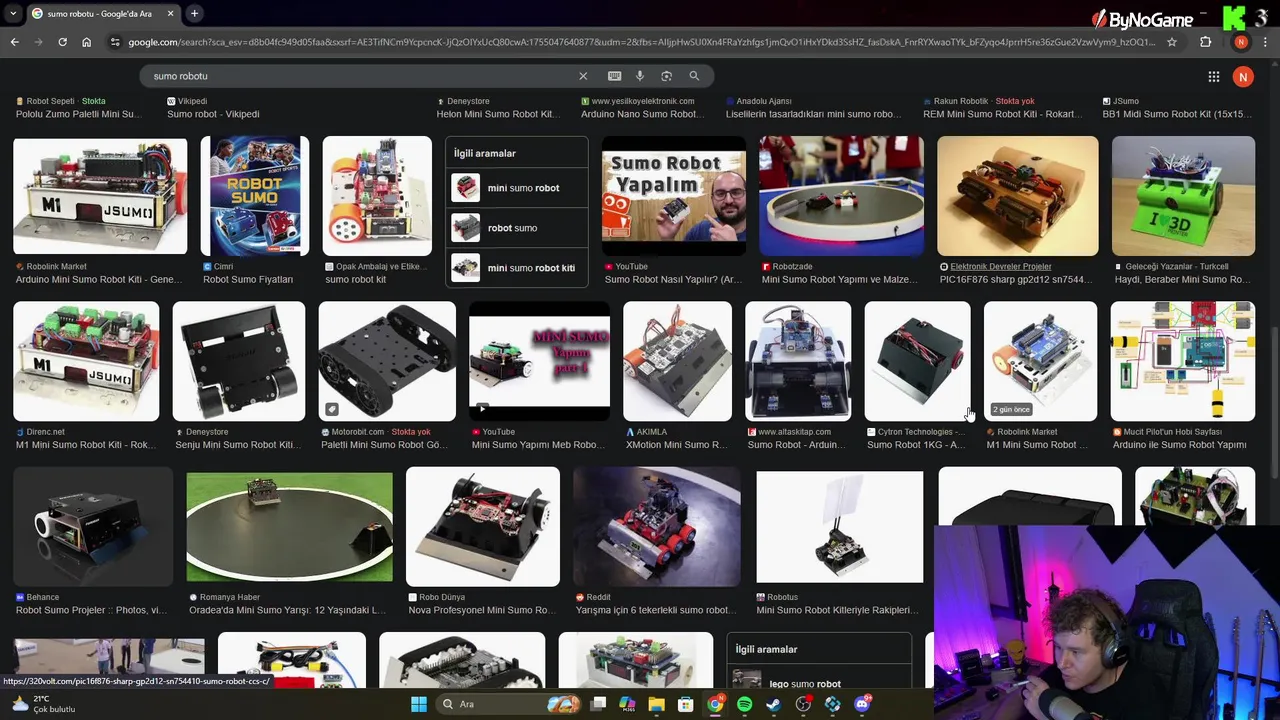Open Paletli Mini Sumo Robot image

click(x=387, y=361)
